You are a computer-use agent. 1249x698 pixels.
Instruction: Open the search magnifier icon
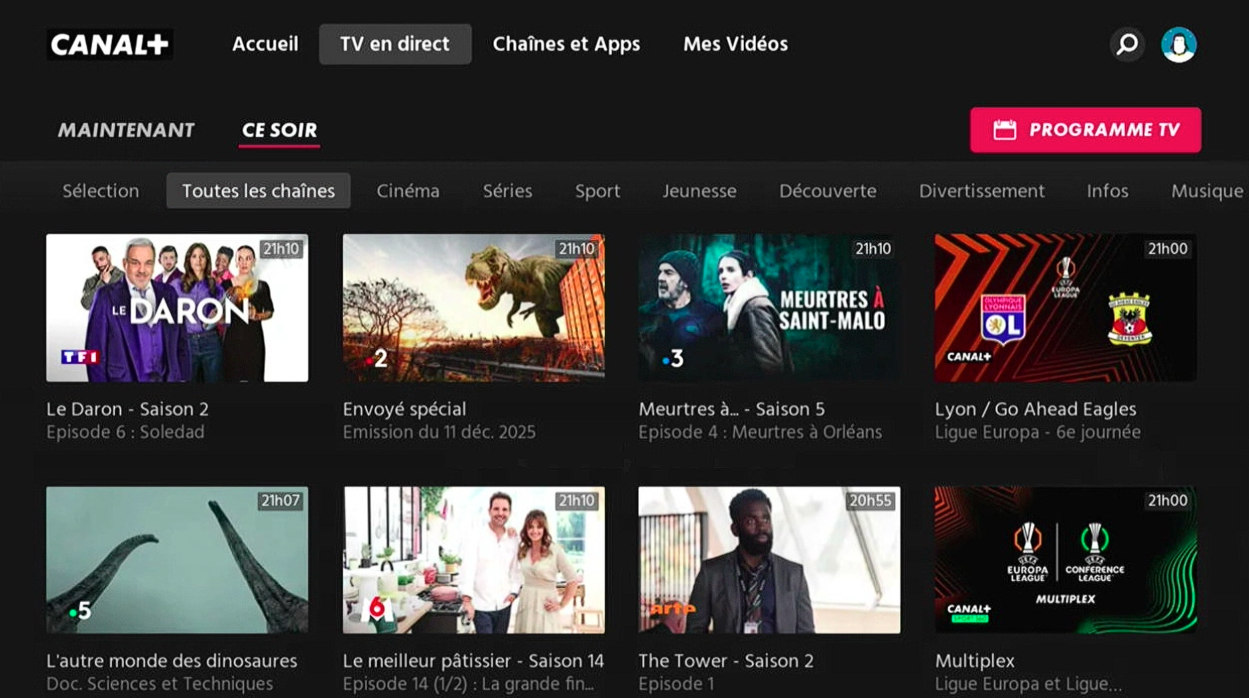point(1127,45)
